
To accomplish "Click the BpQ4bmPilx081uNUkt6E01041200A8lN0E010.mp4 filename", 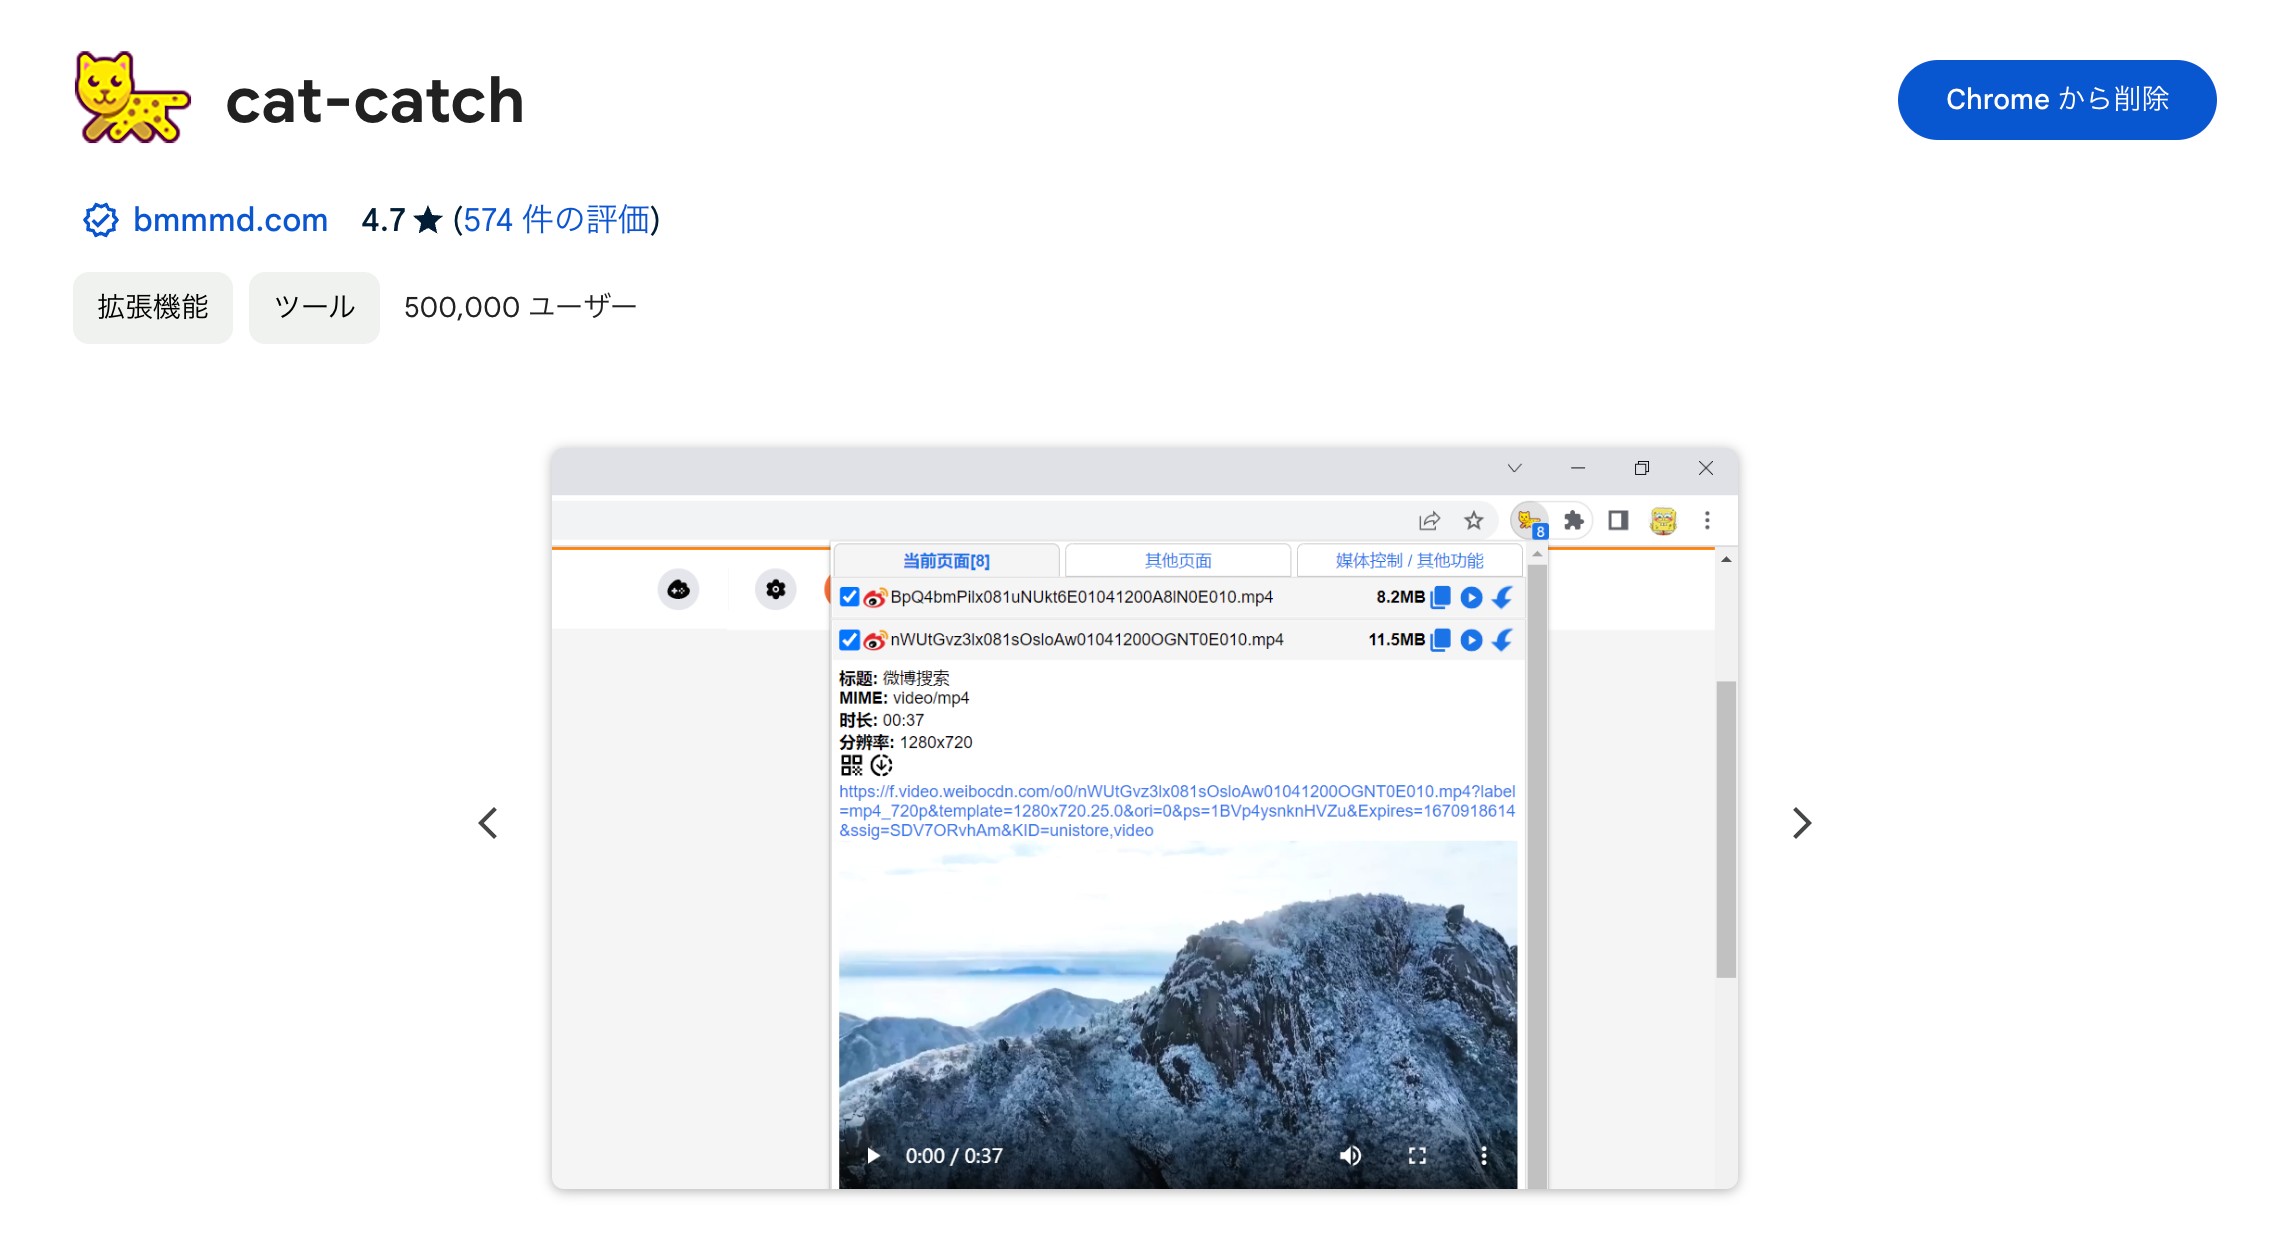I will coord(1082,597).
